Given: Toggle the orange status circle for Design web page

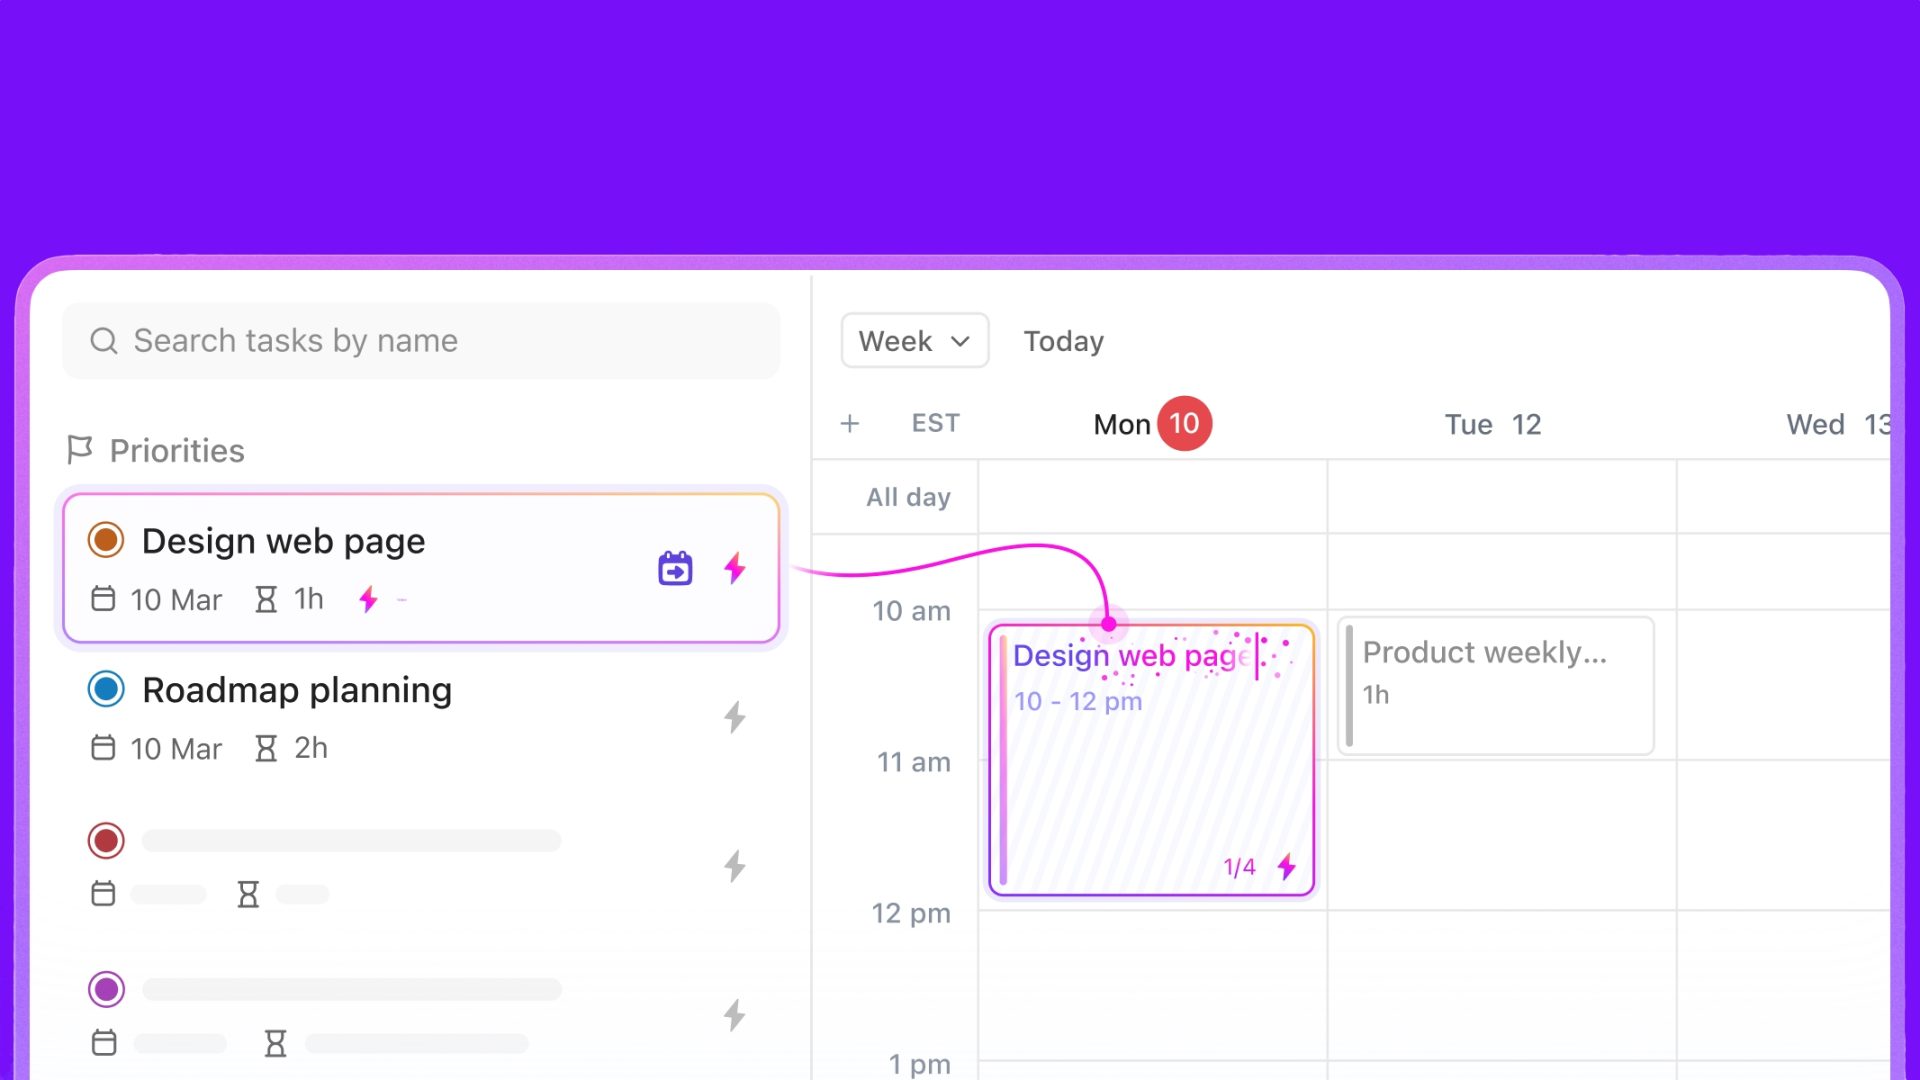Looking at the screenshot, I should point(106,540).
